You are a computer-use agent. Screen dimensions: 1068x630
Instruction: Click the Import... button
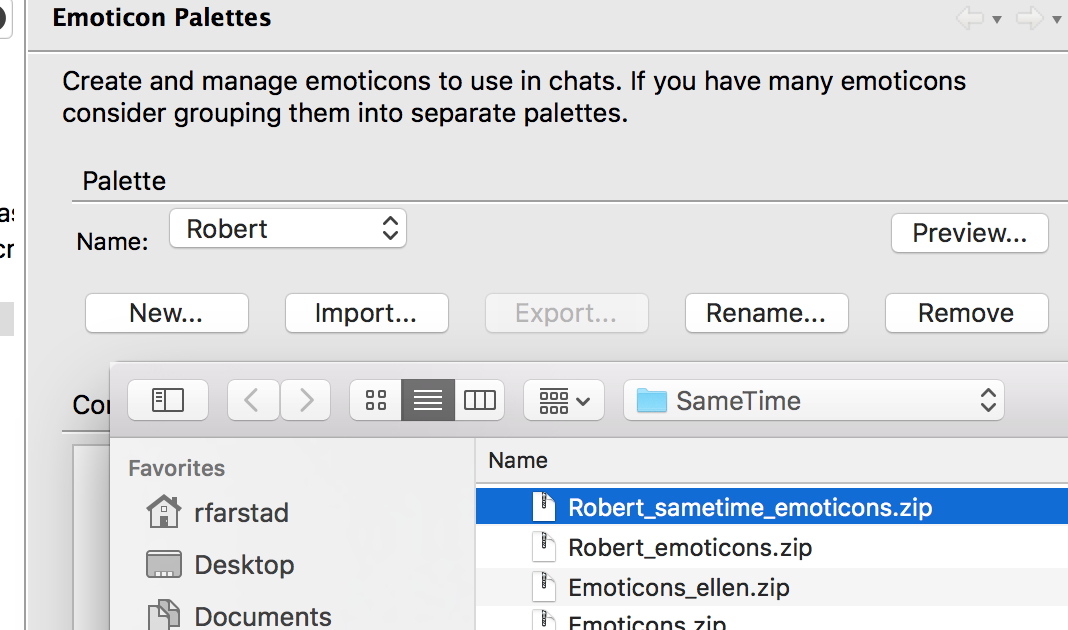click(366, 313)
